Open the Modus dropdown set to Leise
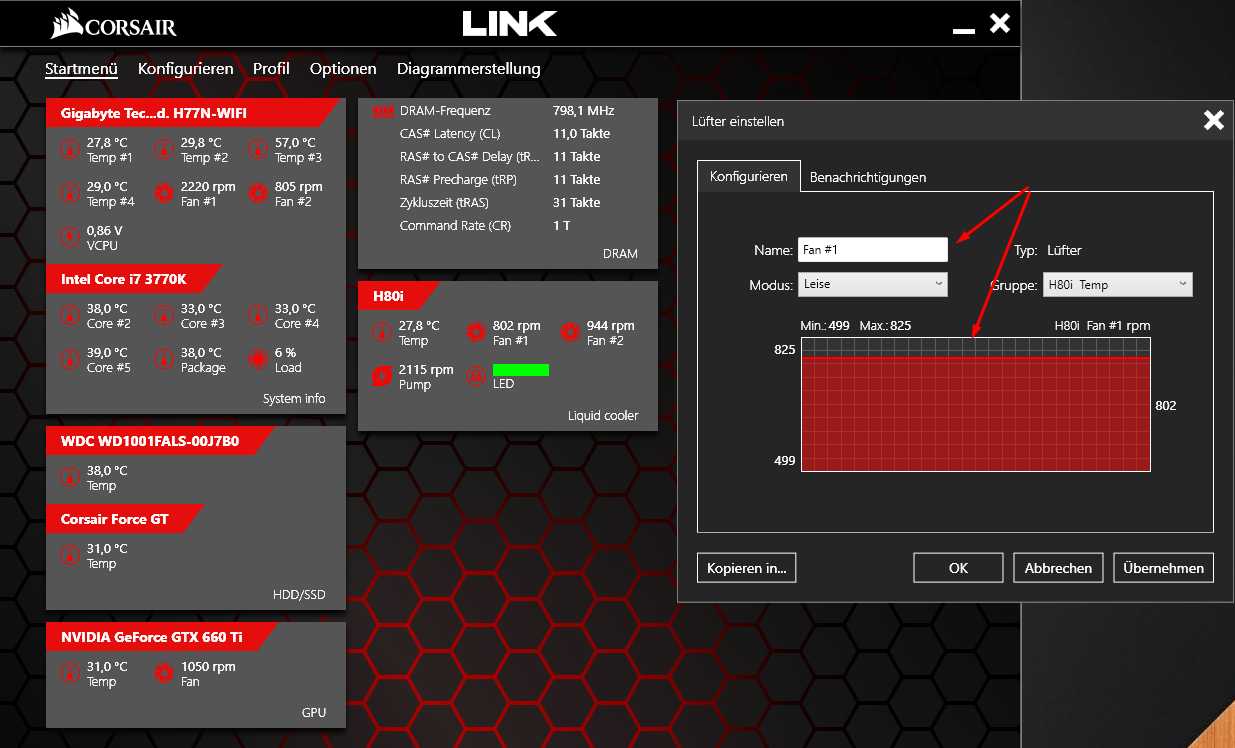This screenshot has width=1235, height=748. 873,284
